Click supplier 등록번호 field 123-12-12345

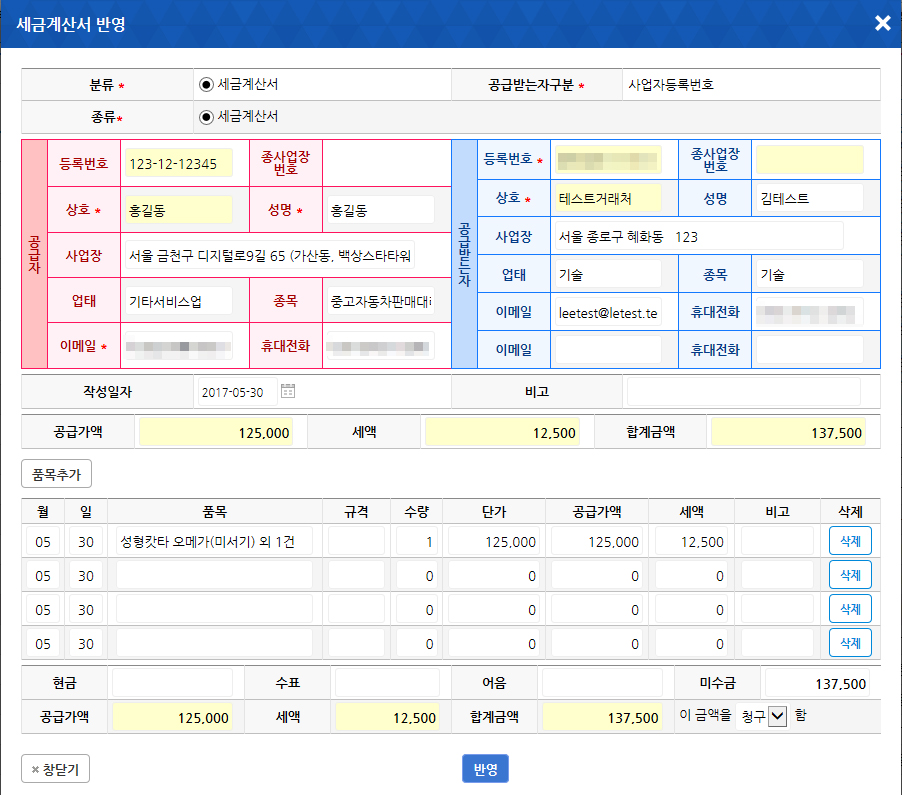click(179, 163)
